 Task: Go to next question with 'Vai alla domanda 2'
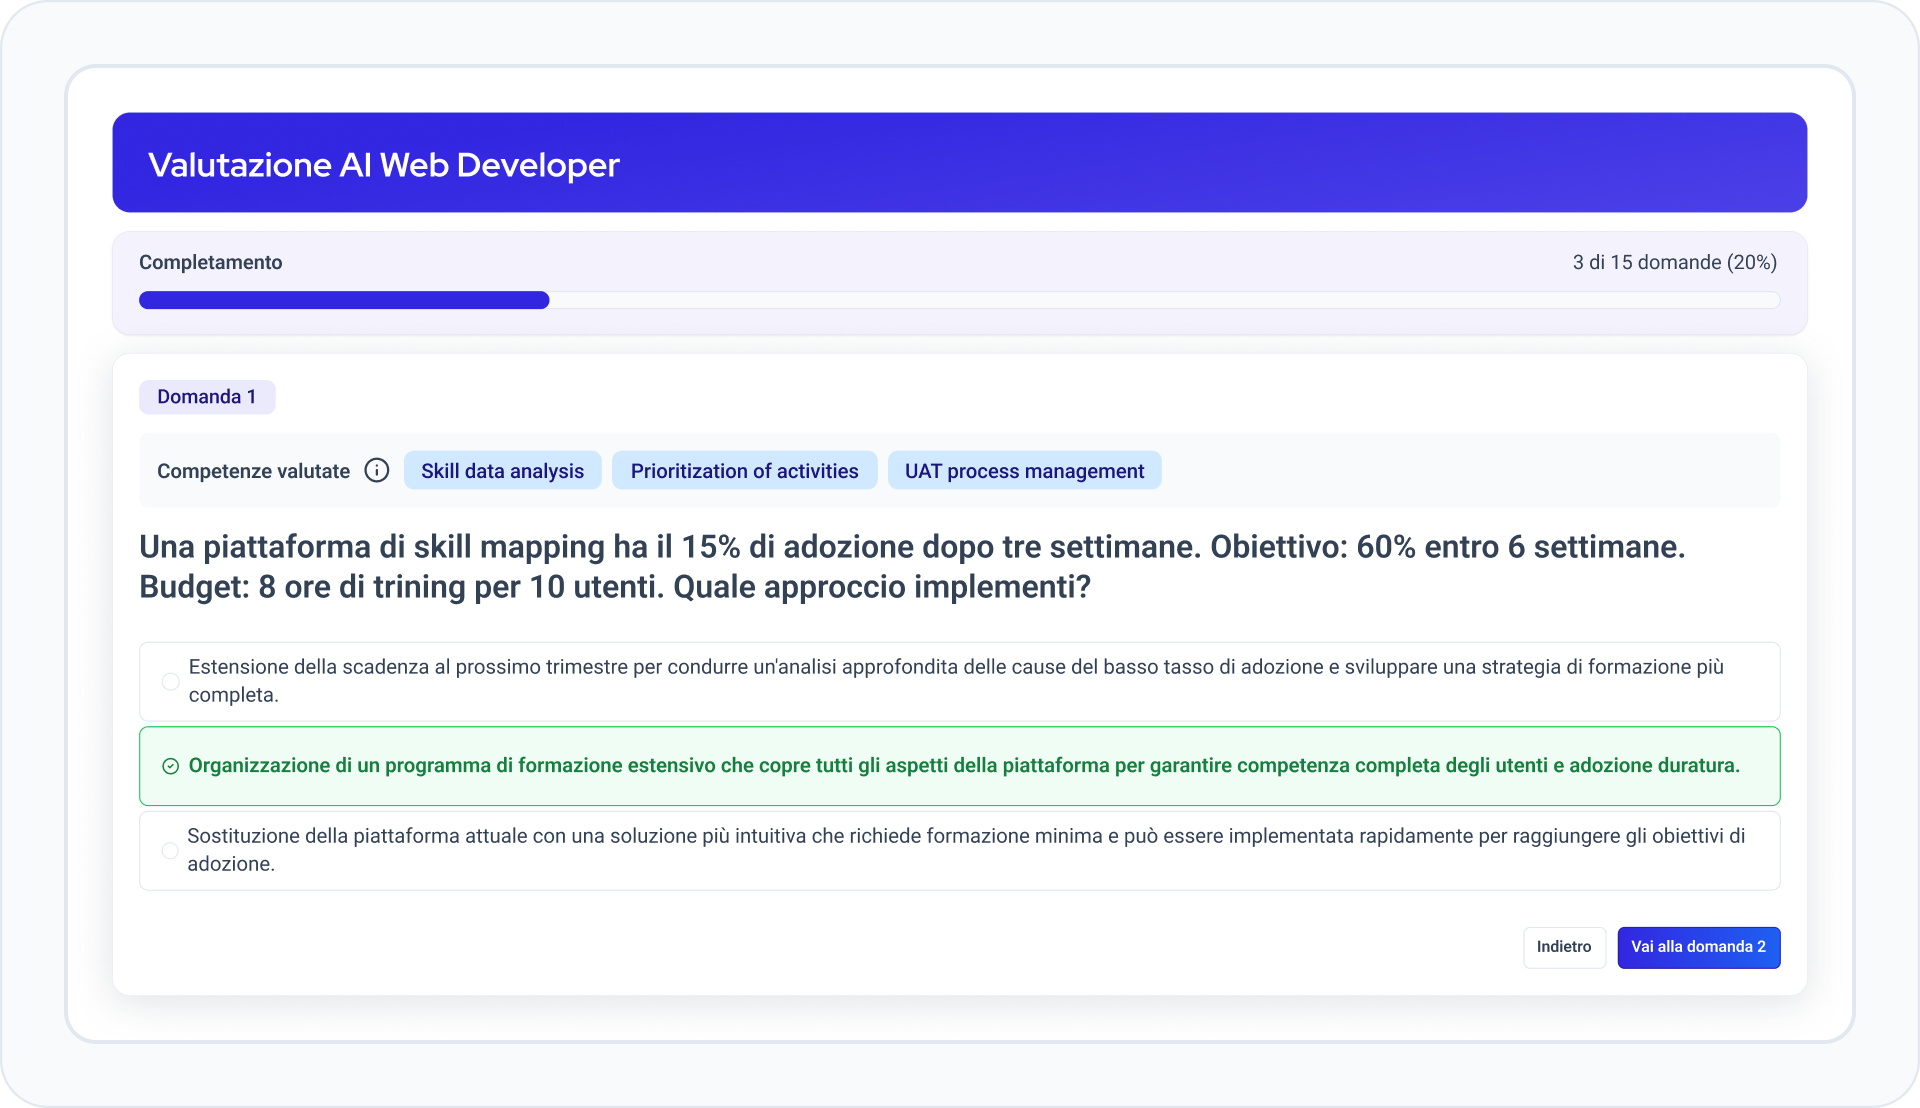click(x=1698, y=947)
